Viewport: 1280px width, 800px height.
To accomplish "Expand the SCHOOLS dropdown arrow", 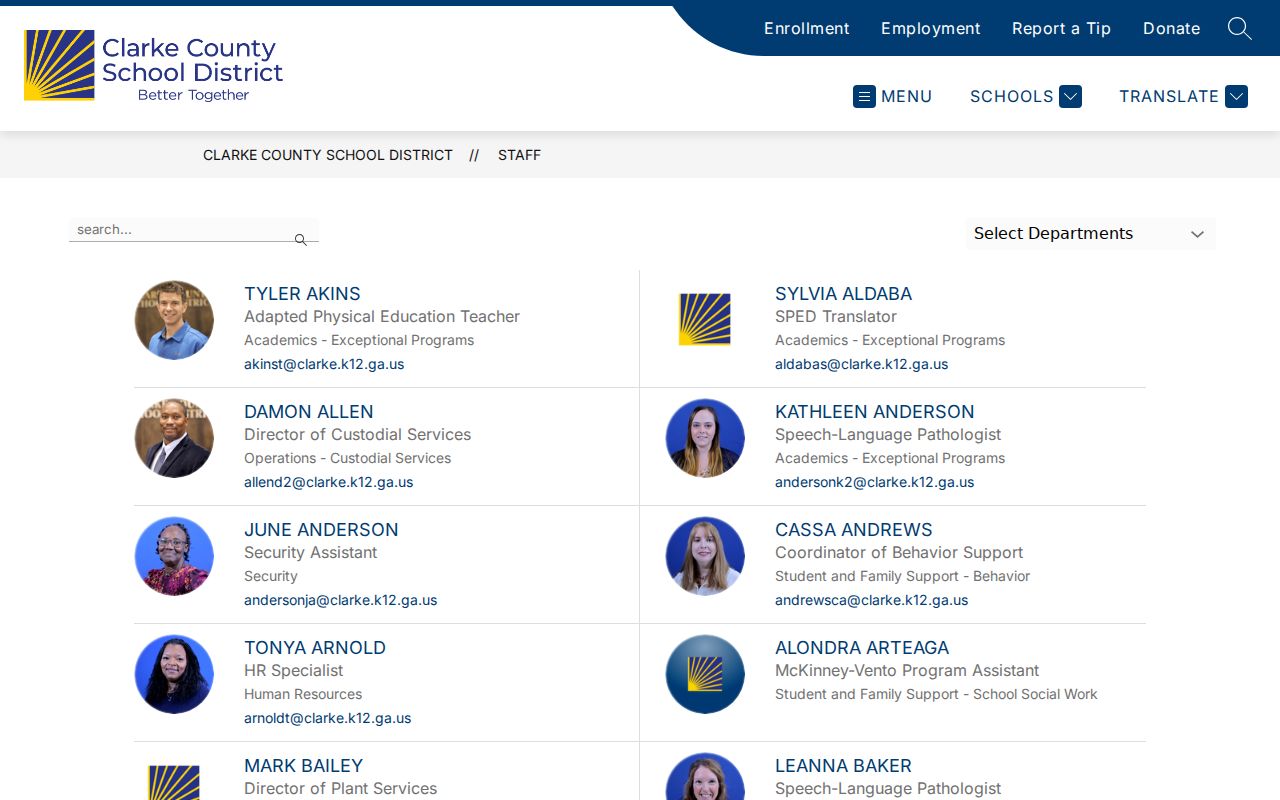I will click(x=1071, y=96).
